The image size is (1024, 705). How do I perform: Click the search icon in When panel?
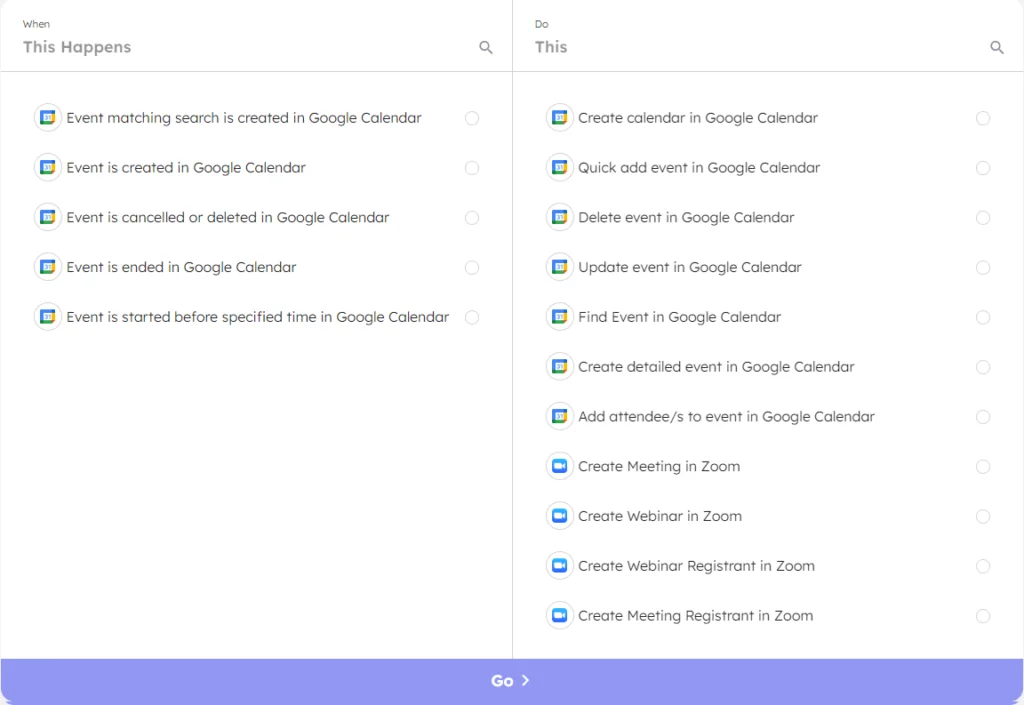pyautogui.click(x=486, y=47)
